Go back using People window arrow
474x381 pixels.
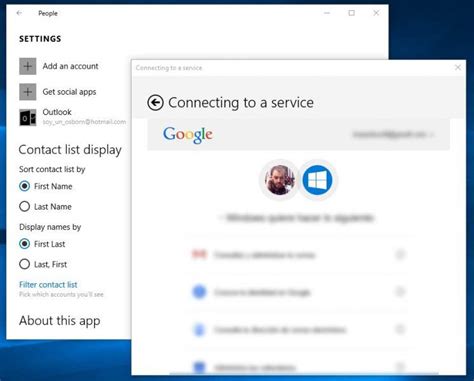pyautogui.click(x=19, y=13)
